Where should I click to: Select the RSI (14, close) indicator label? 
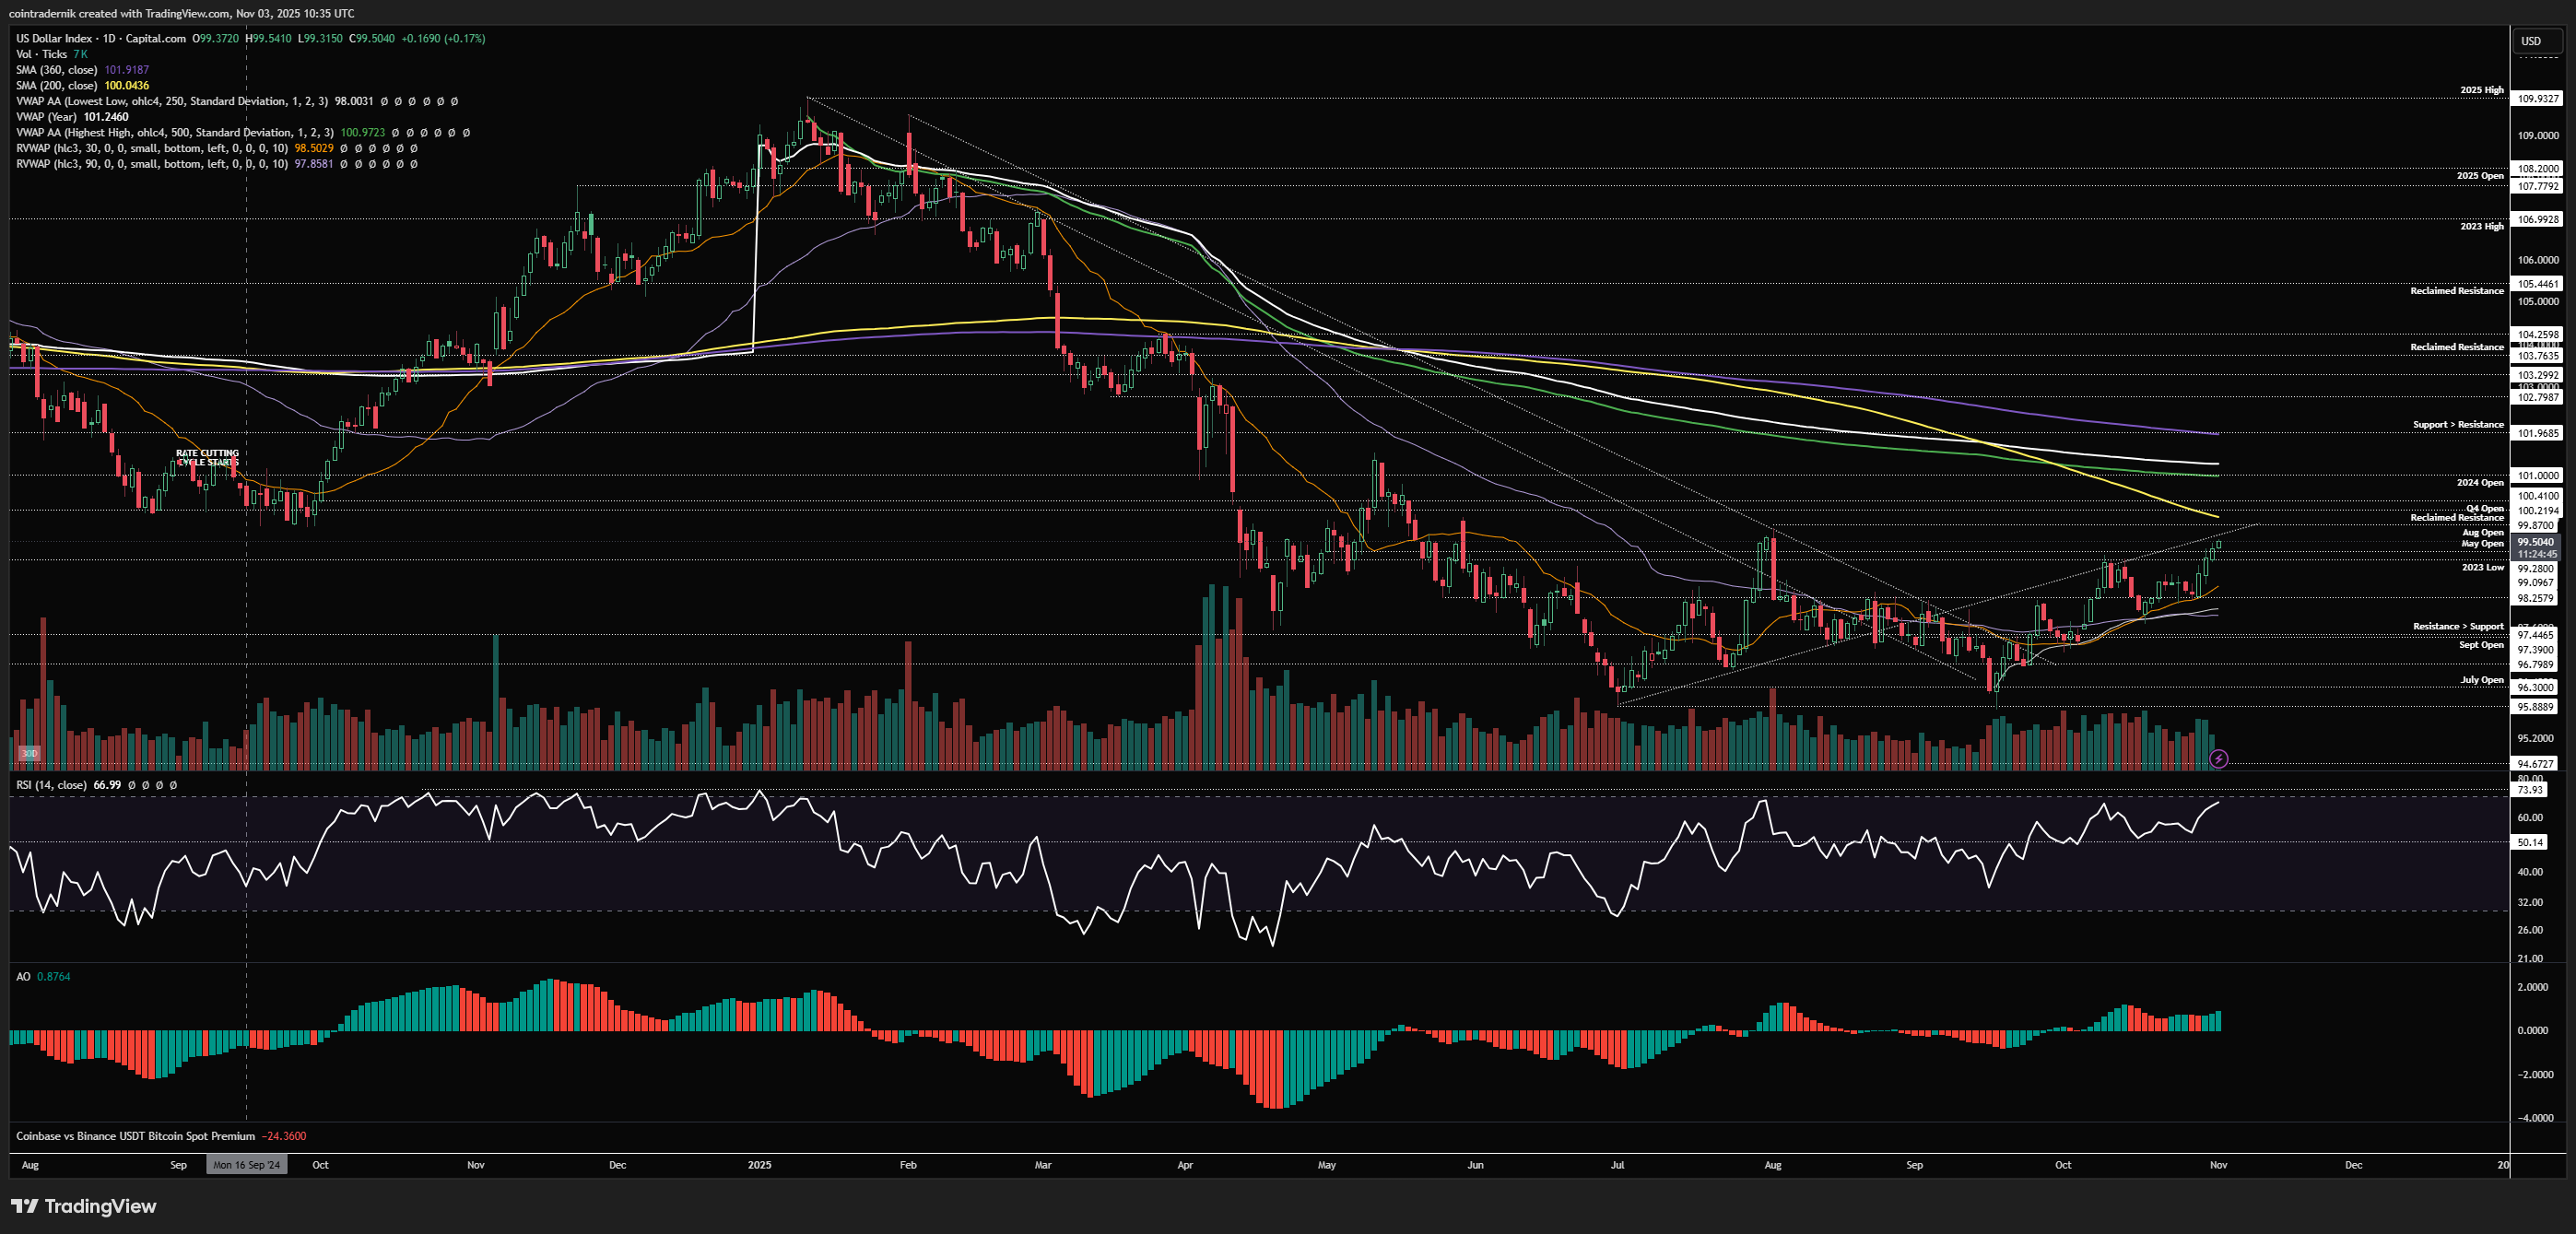(50, 785)
